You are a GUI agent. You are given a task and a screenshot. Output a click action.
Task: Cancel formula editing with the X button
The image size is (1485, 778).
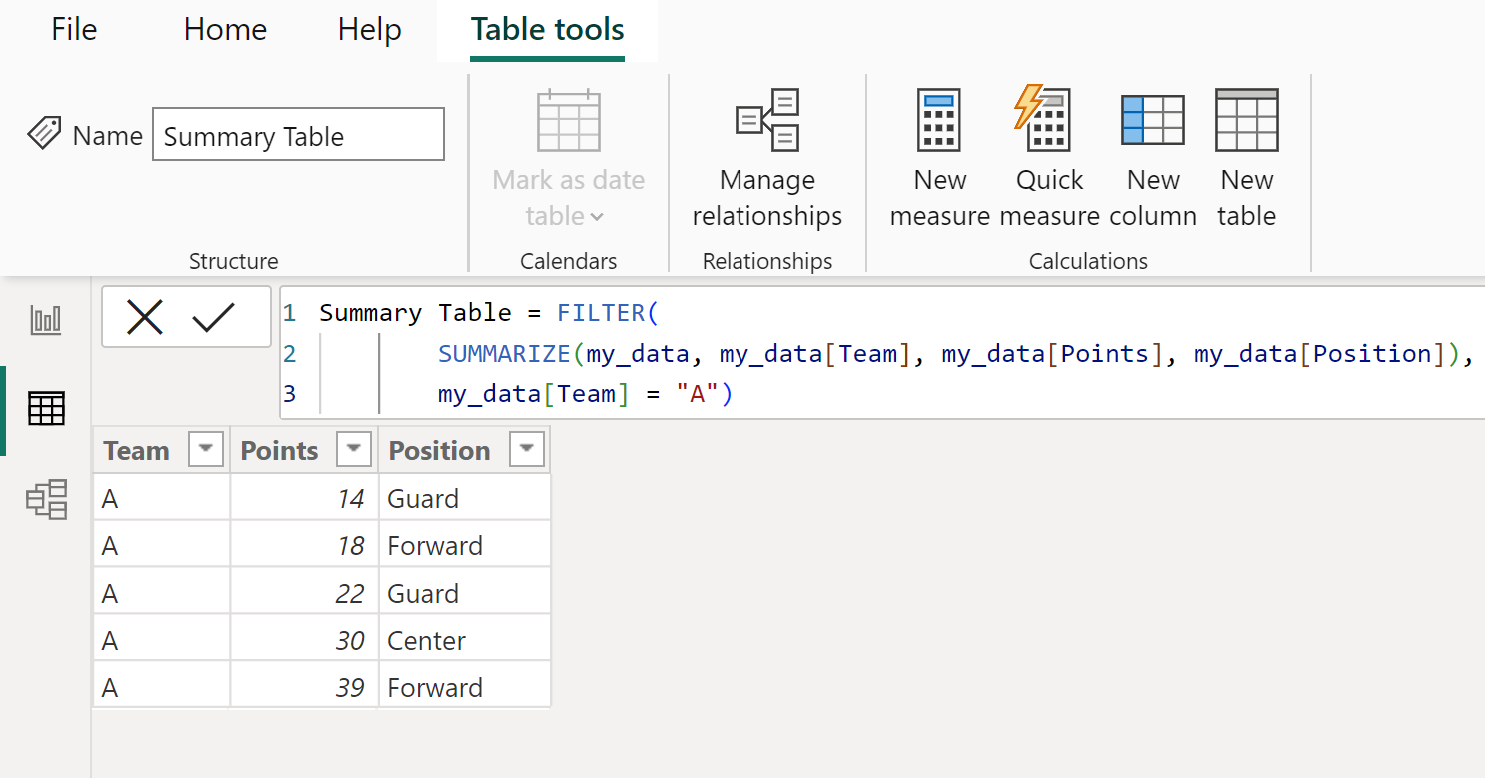coord(145,317)
